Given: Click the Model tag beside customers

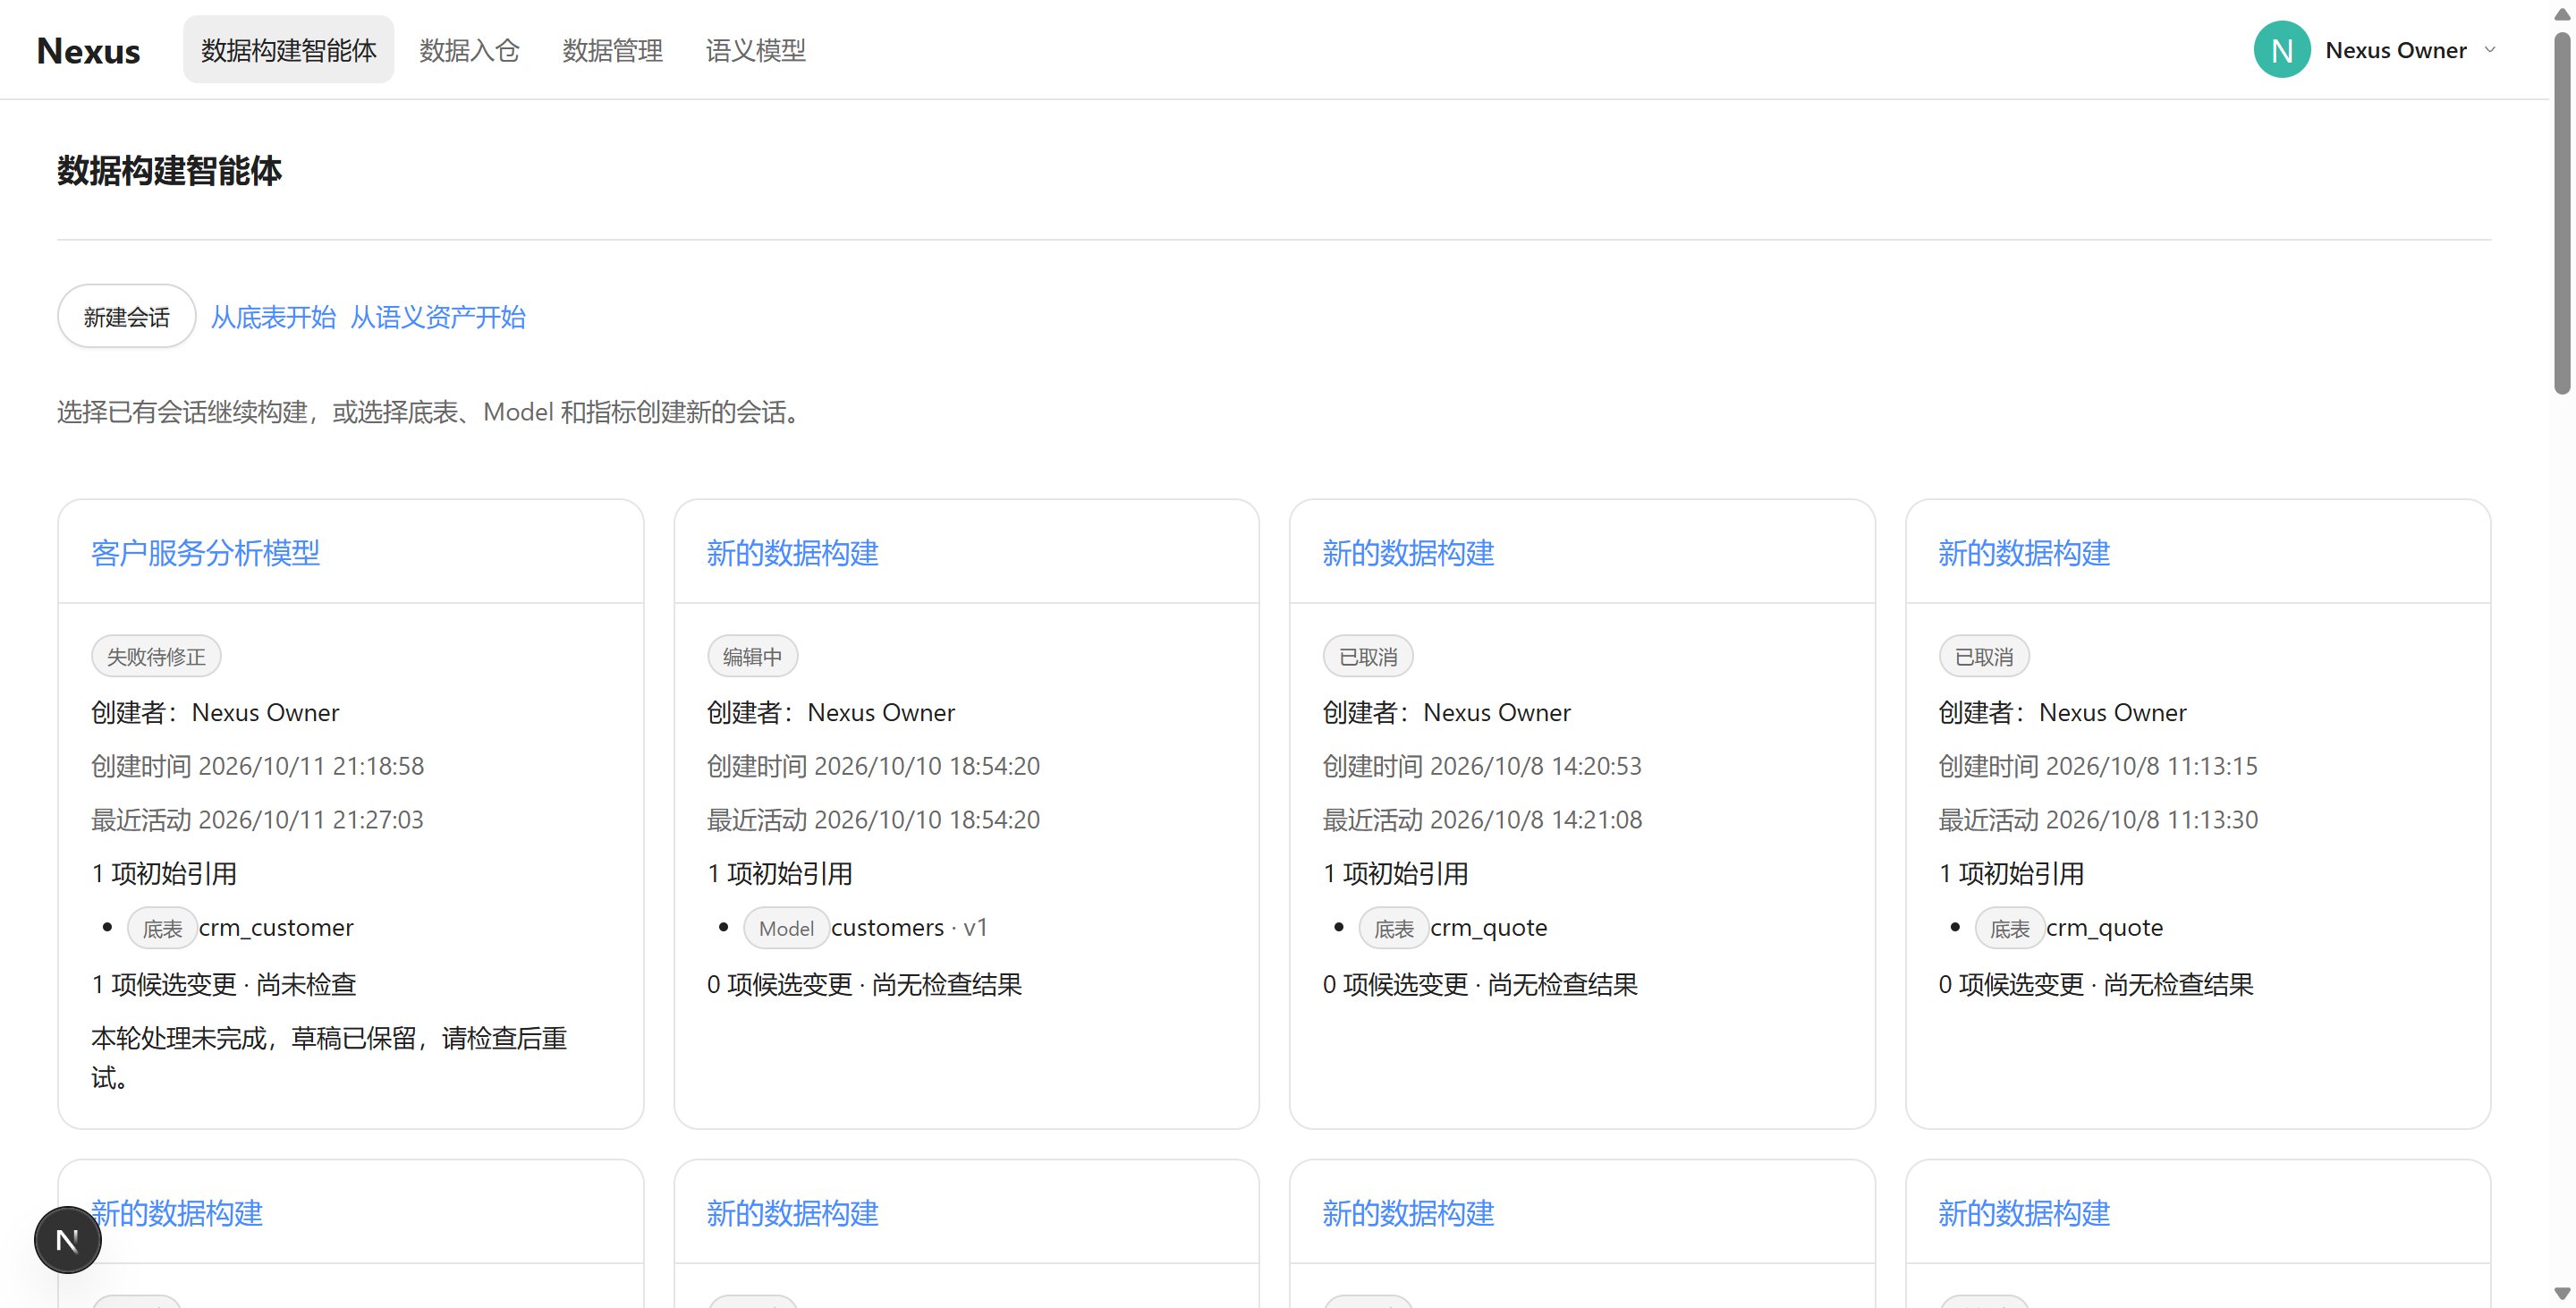Looking at the screenshot, I should coord(786,929).
